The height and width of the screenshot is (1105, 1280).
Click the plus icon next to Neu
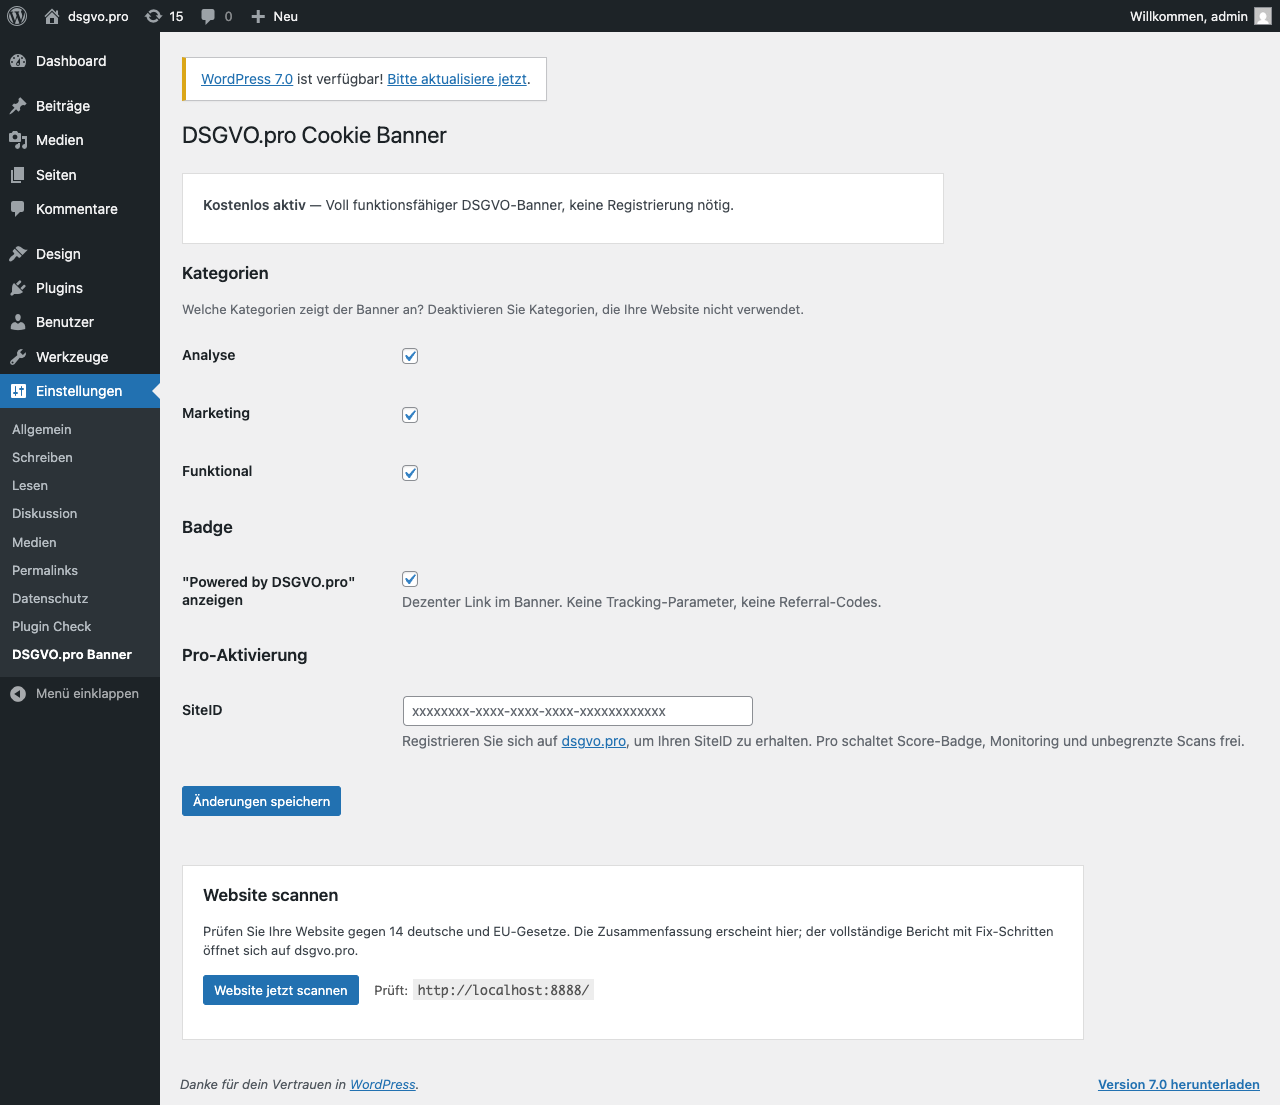pos(258,16)
